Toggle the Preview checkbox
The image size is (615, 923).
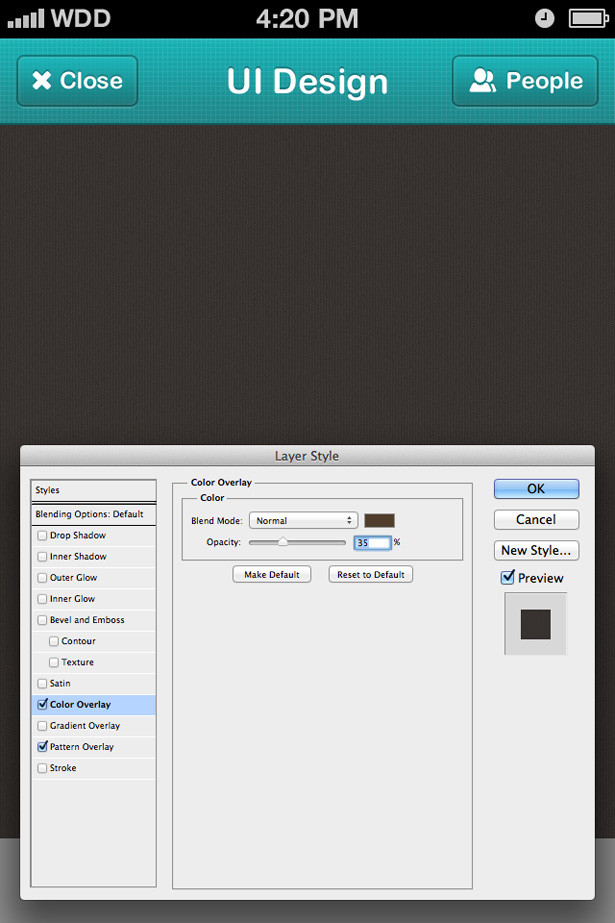(508, 578)
